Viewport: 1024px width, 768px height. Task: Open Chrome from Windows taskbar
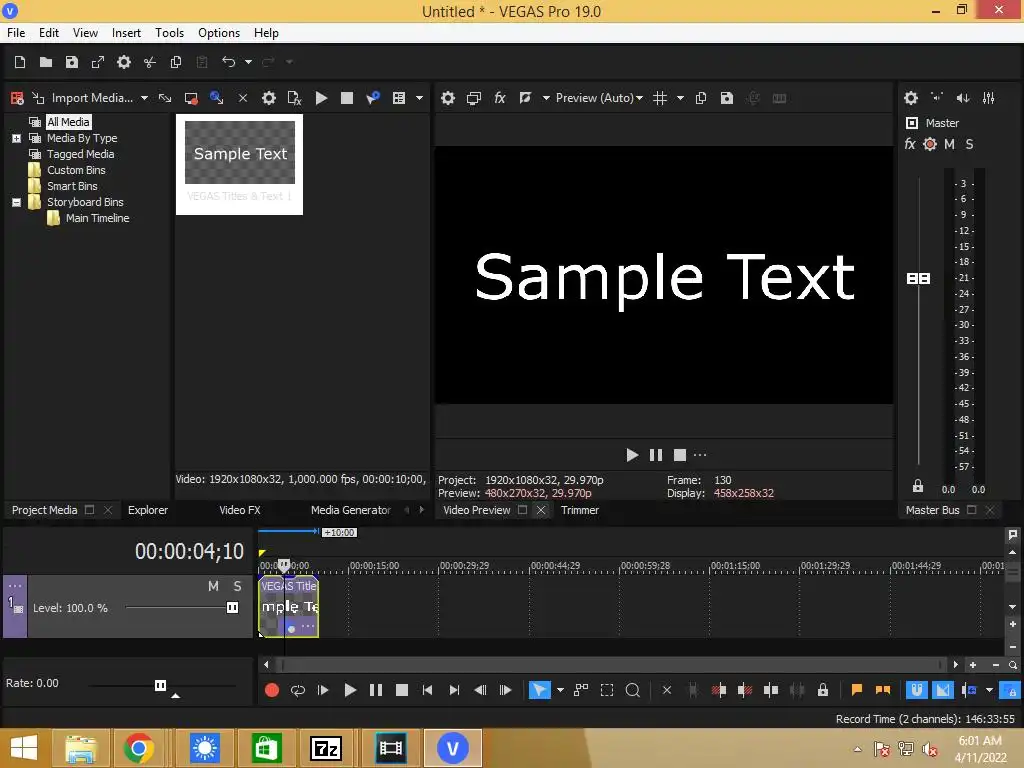(x=138, y=748)
